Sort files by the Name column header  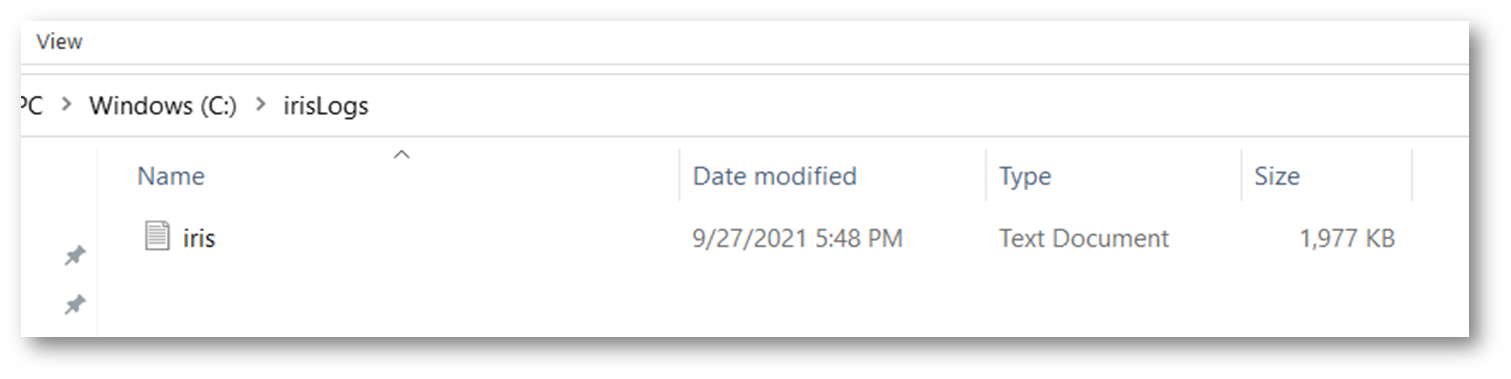click(171, 177)
